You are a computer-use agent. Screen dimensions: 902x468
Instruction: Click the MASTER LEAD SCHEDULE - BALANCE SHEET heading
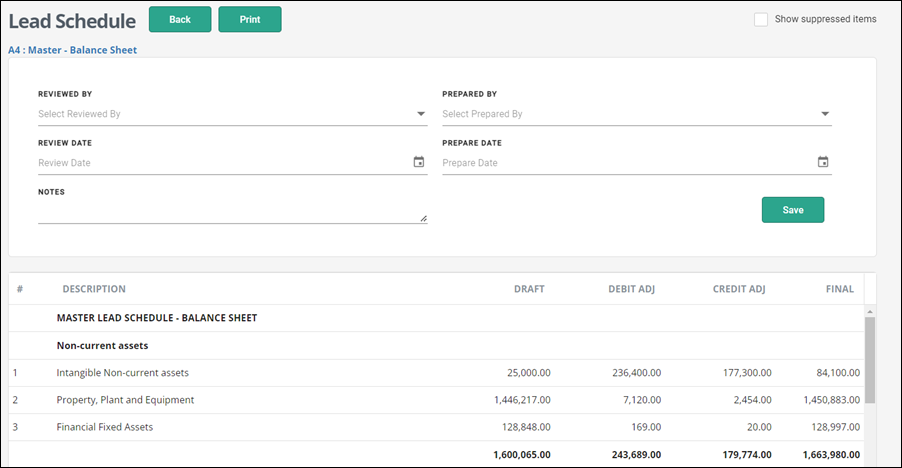pos(157,318)
